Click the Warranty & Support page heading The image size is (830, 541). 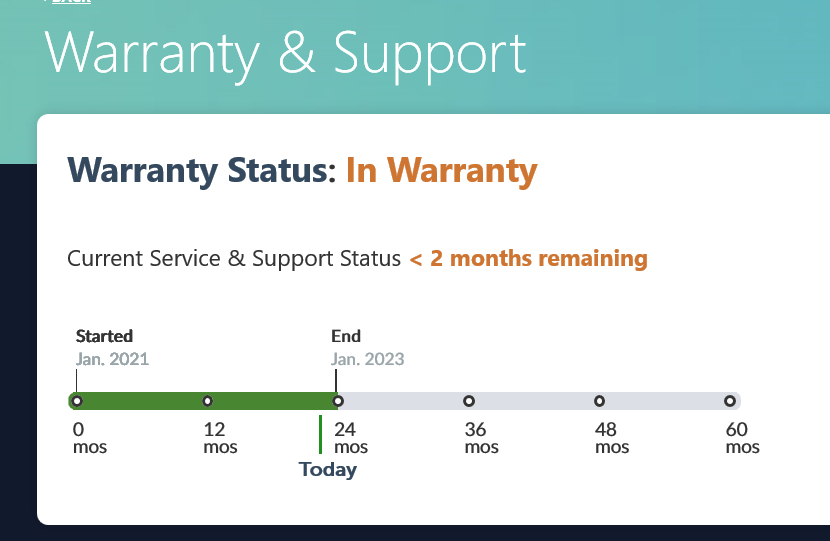pyautogui.click(x=286, y=54)
